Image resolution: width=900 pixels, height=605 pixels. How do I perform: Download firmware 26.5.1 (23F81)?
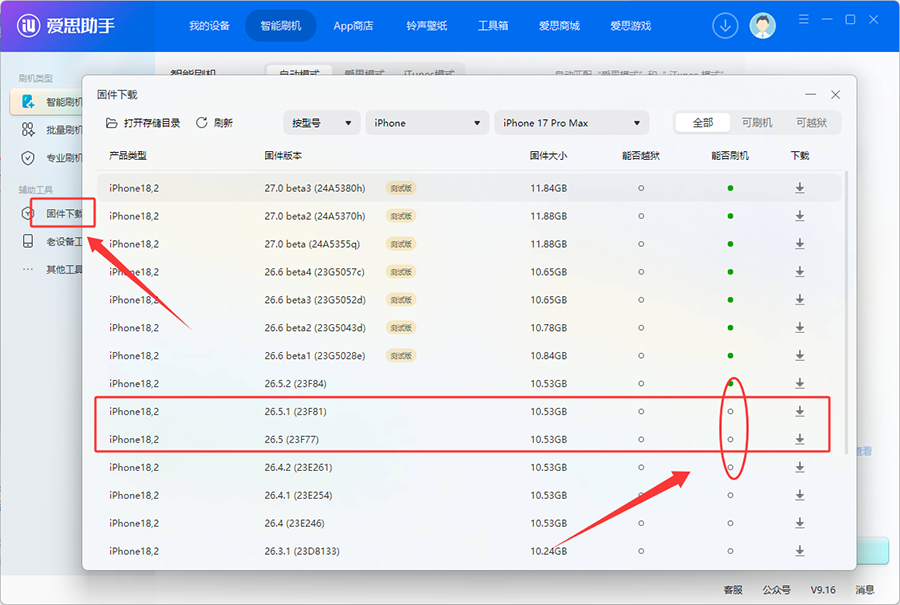coord(800,412)
